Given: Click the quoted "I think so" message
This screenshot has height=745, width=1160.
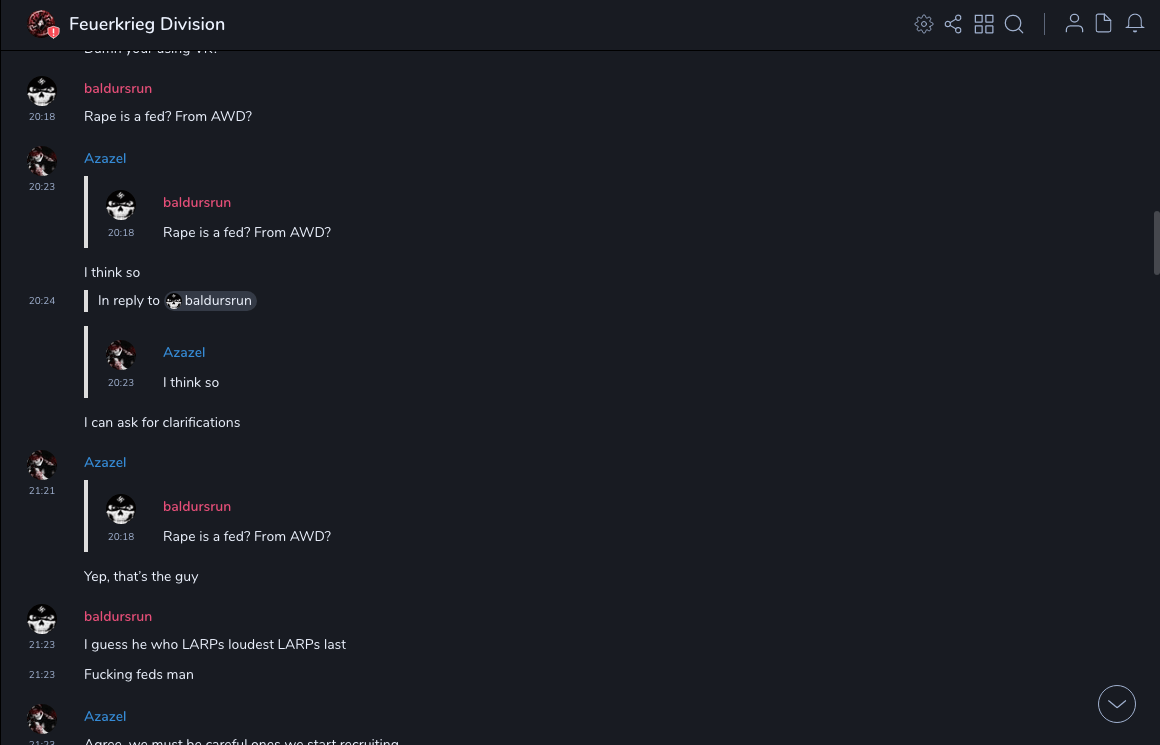Looking at the screenshot, I should [191, 382].
